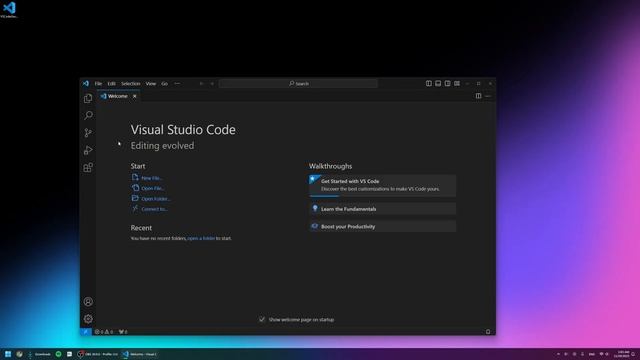Viewport: 640px width, 360px height.
Task: Open the Selection menu
Action: 131,84
